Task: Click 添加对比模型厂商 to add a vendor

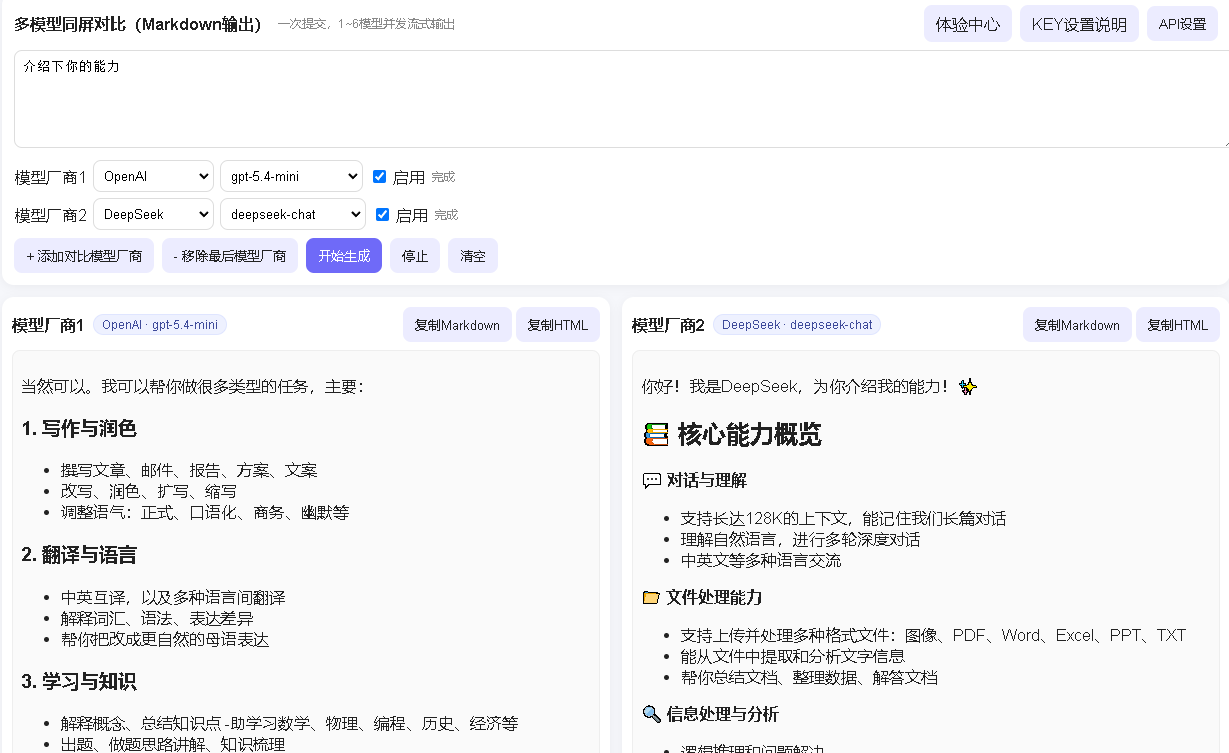Action: (x=84, y=256)
